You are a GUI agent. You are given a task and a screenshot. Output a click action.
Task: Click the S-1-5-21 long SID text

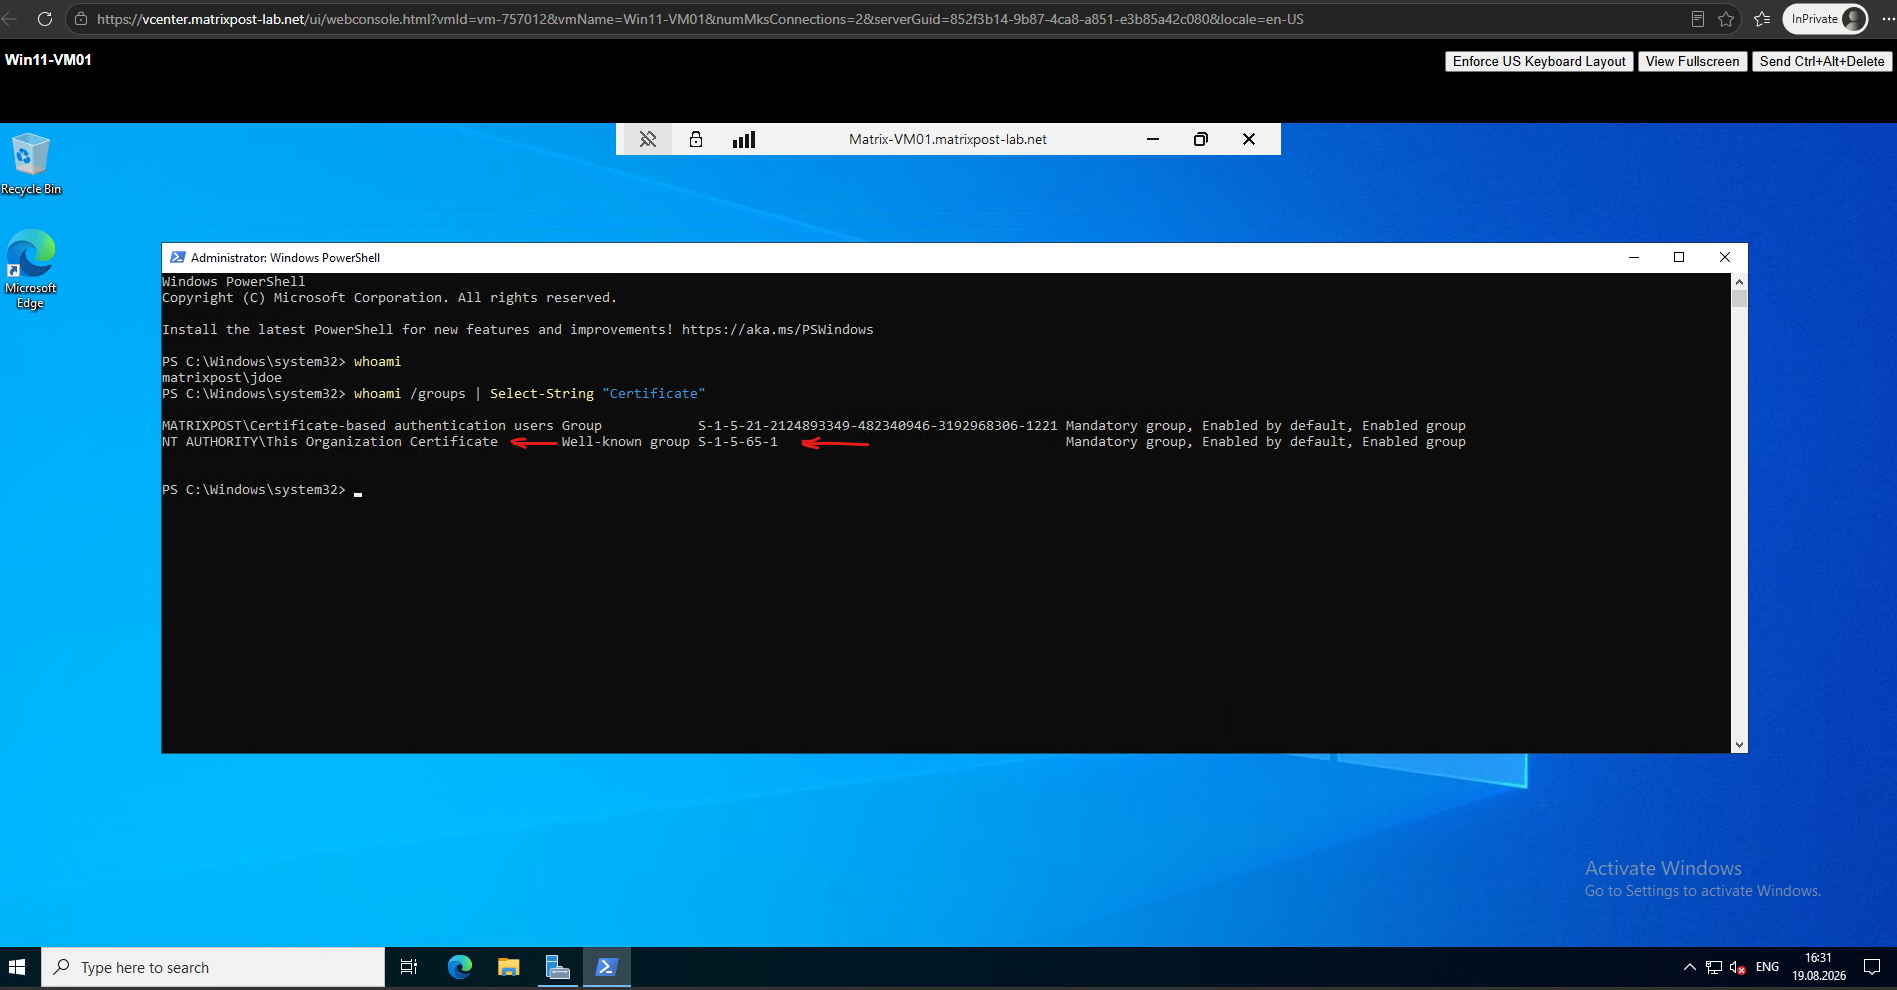click(x=877, y=425)
